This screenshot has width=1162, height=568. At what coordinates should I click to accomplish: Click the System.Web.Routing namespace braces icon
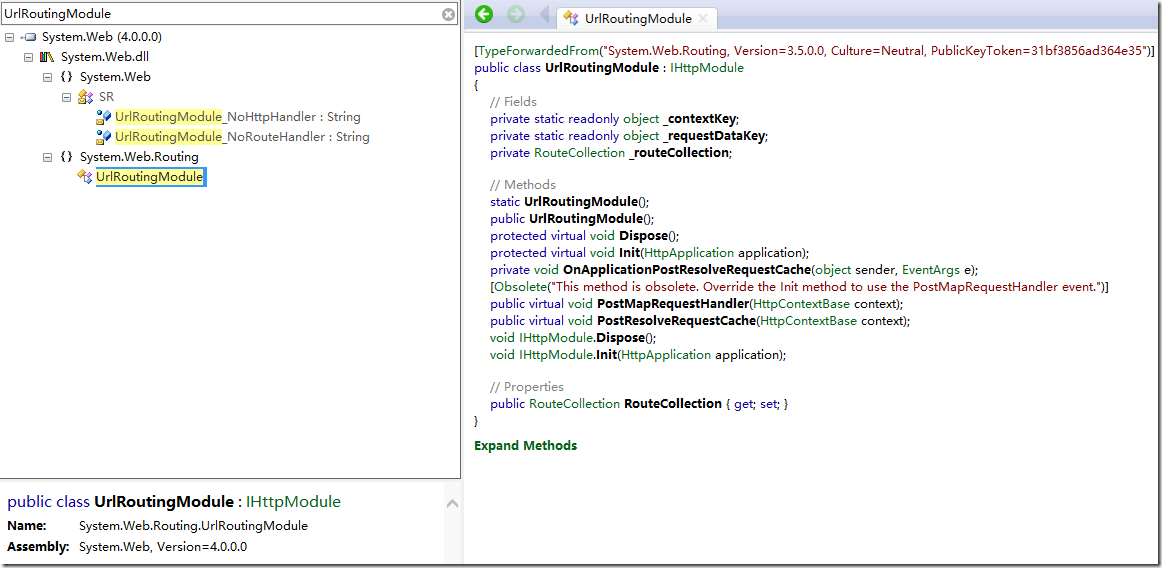[66, 157]
